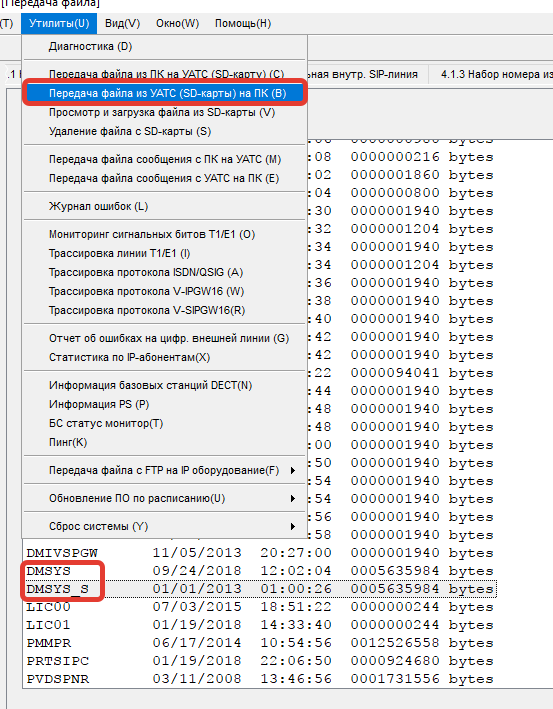The width and height of the screenshot is (553, 709).
Task: Expand Сброс системы (Y) submenu
Action: point(165,527)
